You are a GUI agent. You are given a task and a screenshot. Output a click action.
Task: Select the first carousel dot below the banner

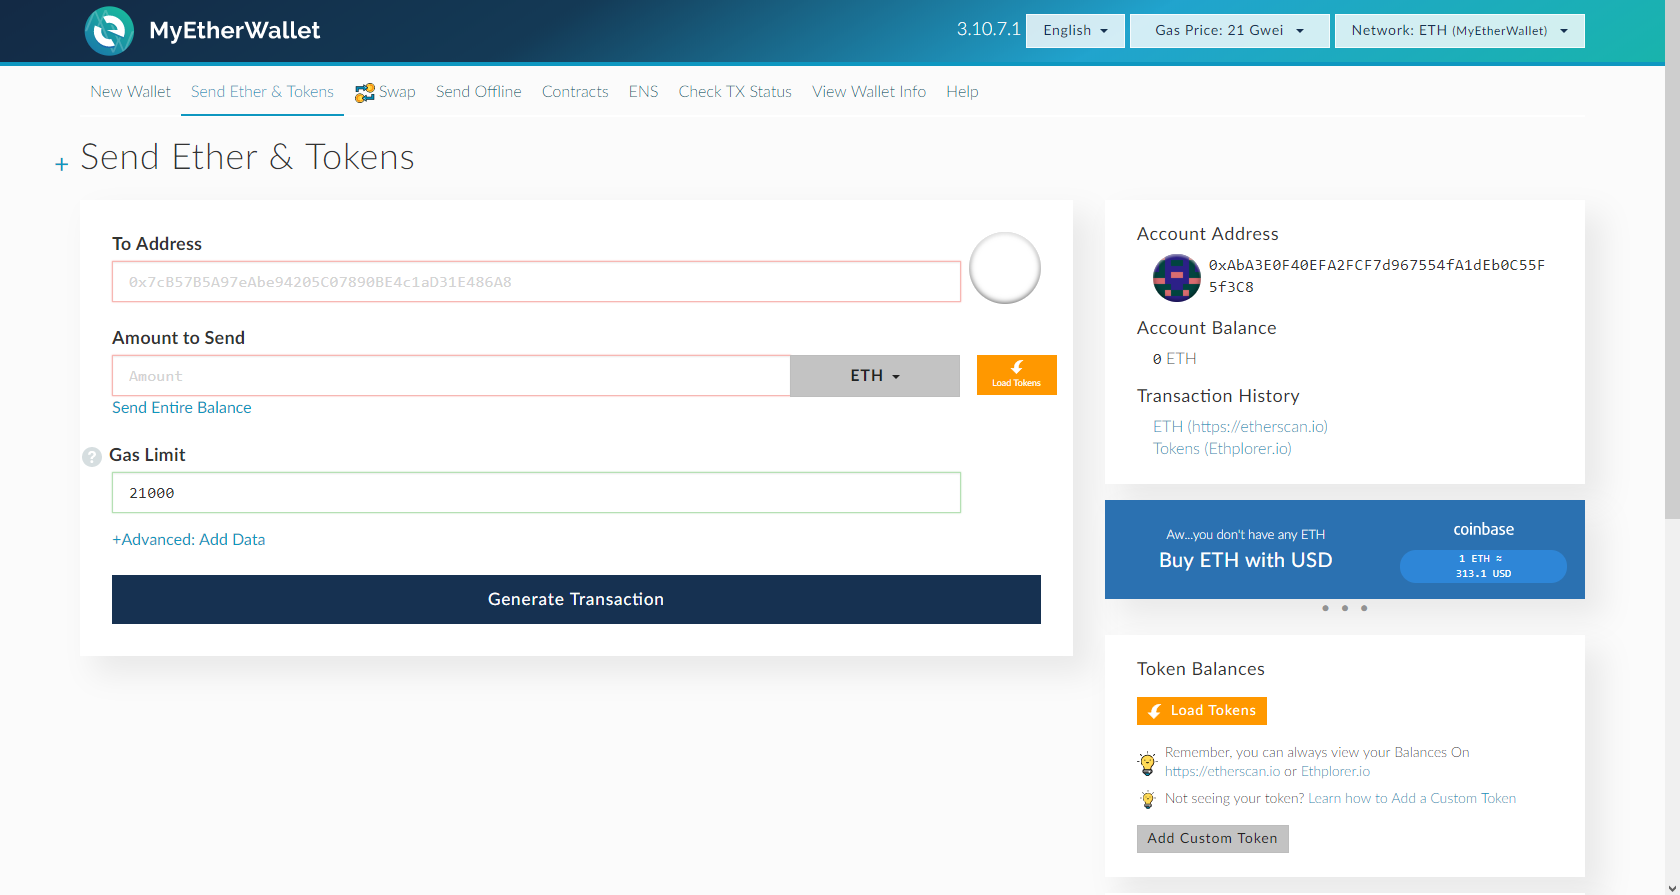point(1326,608)
